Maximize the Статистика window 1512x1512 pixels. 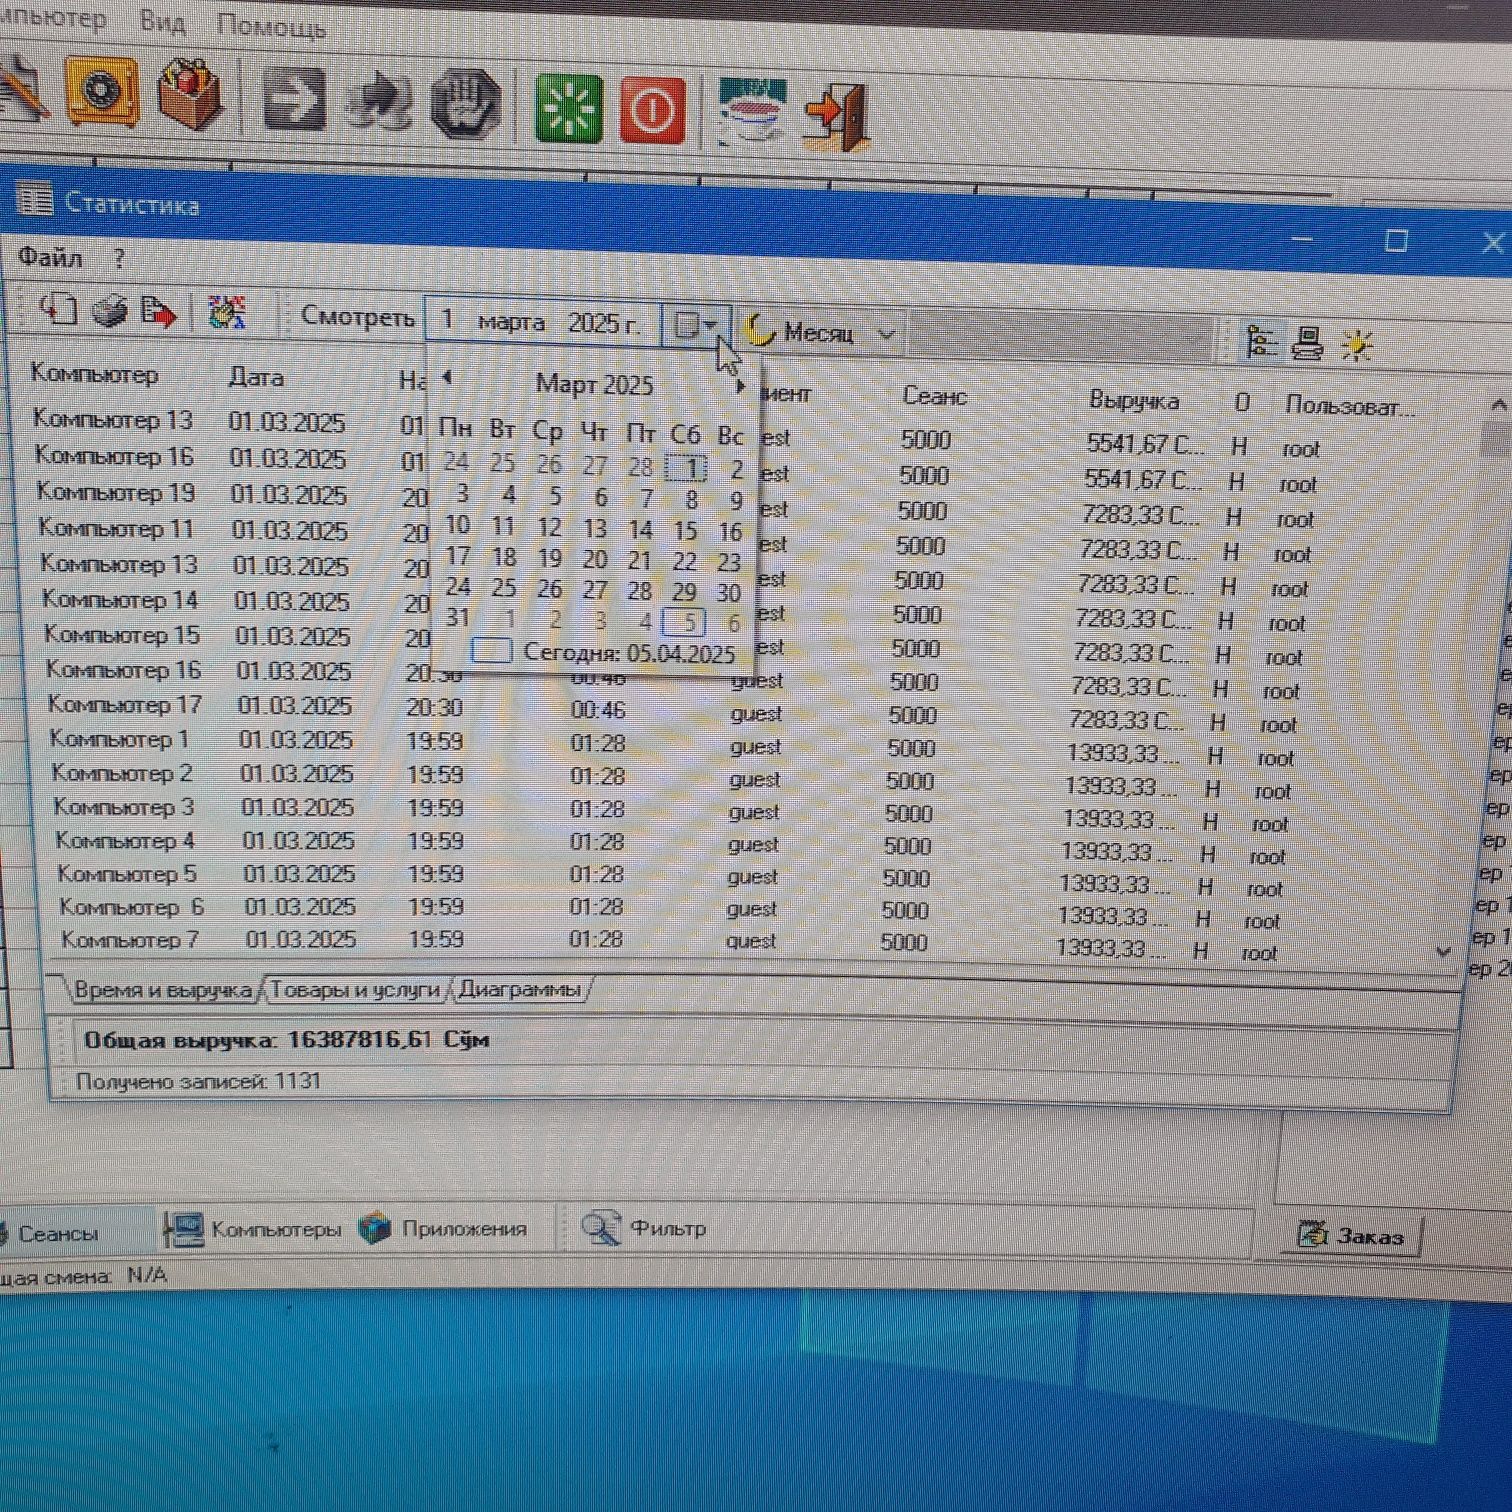click(1396, 240)
